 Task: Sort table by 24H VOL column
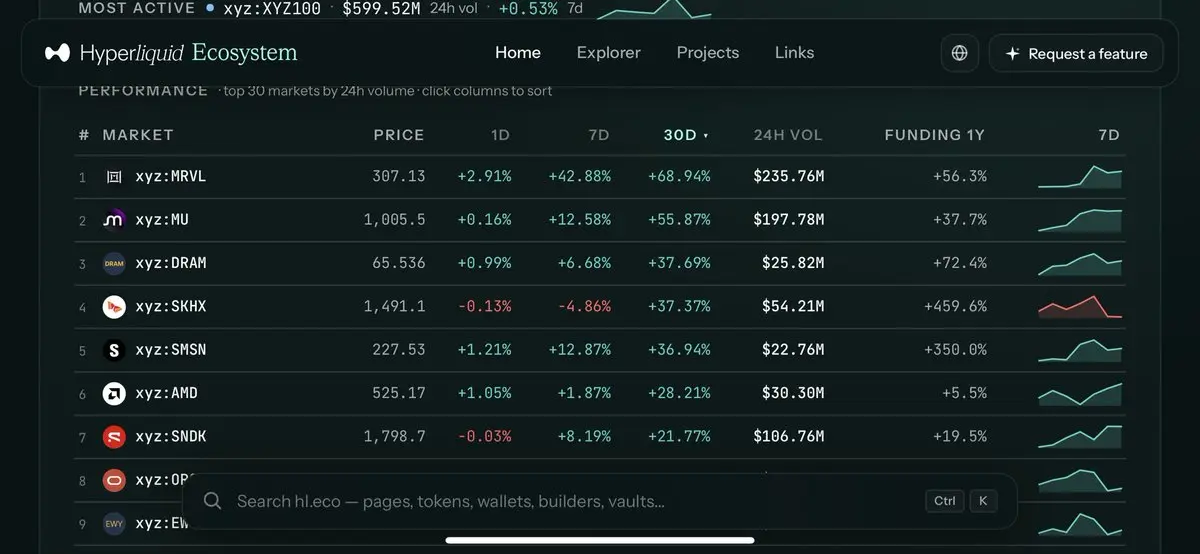pos(788,135)
